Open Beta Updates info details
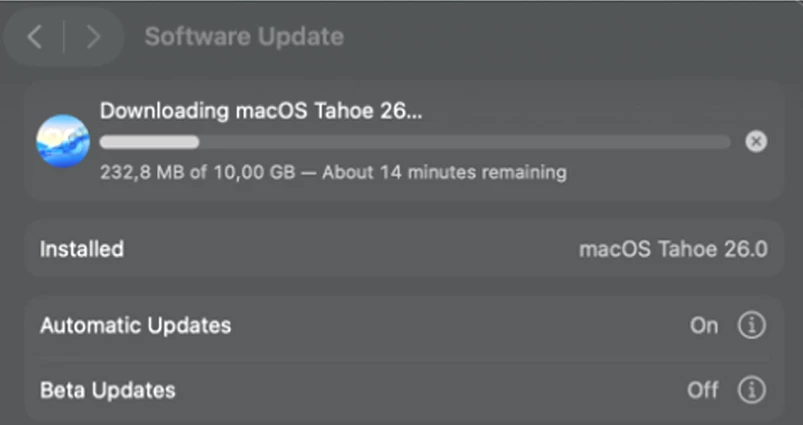Image resolution: width=803 pixels, height=425 pixels. (x=750, y=390)
